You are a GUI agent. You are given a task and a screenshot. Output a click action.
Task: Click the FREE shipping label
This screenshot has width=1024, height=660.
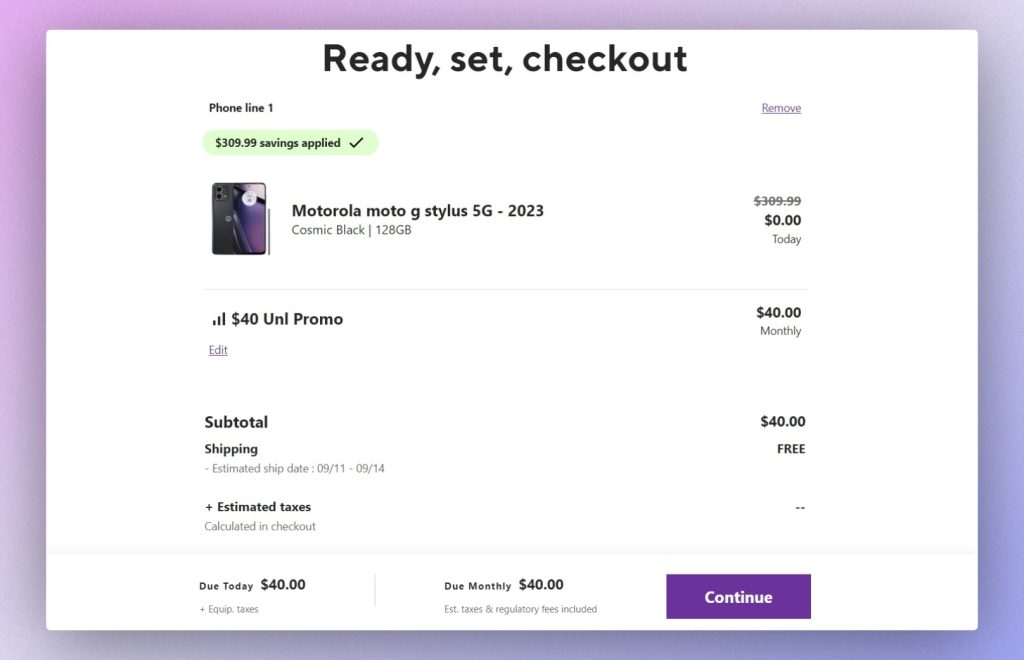click(x=790, y=449)
